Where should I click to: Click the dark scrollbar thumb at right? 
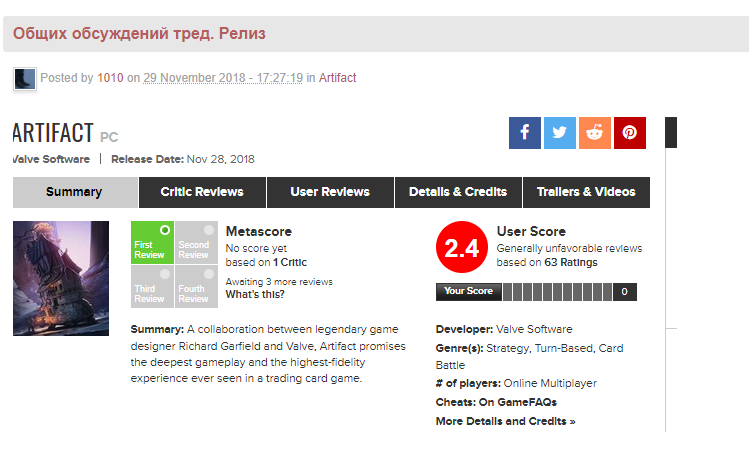pos(671,132)
